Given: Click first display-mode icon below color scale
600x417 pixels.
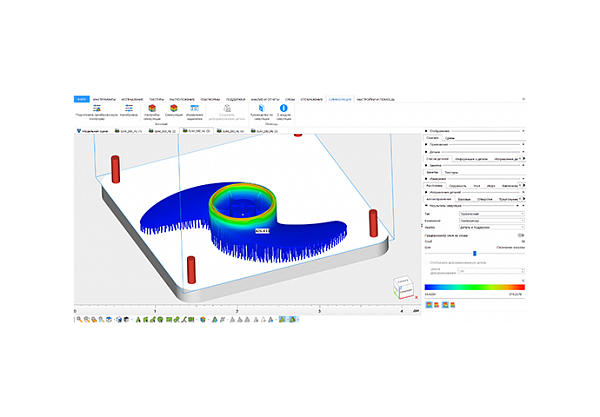Looking at the screenshot, I should click(x=428, y=303).
